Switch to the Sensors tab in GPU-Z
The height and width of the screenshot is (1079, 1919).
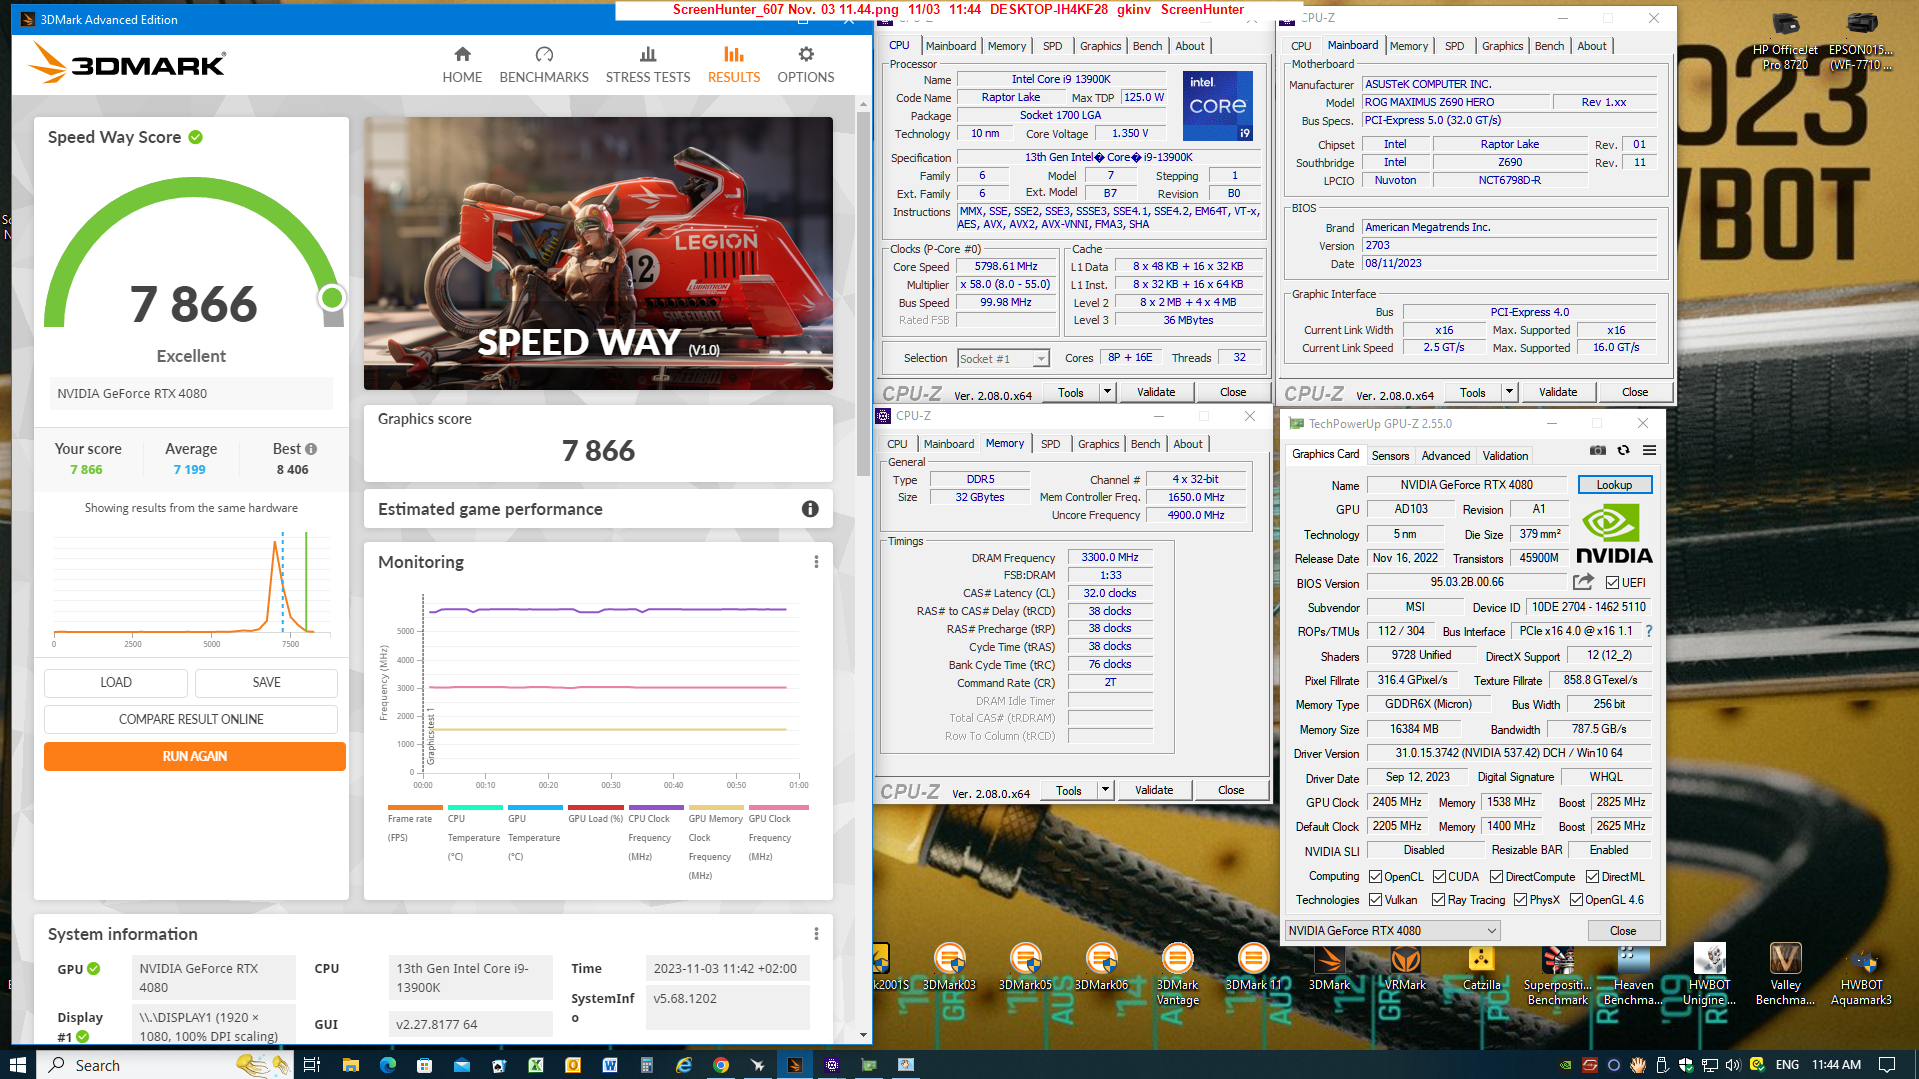[1390, 455]
